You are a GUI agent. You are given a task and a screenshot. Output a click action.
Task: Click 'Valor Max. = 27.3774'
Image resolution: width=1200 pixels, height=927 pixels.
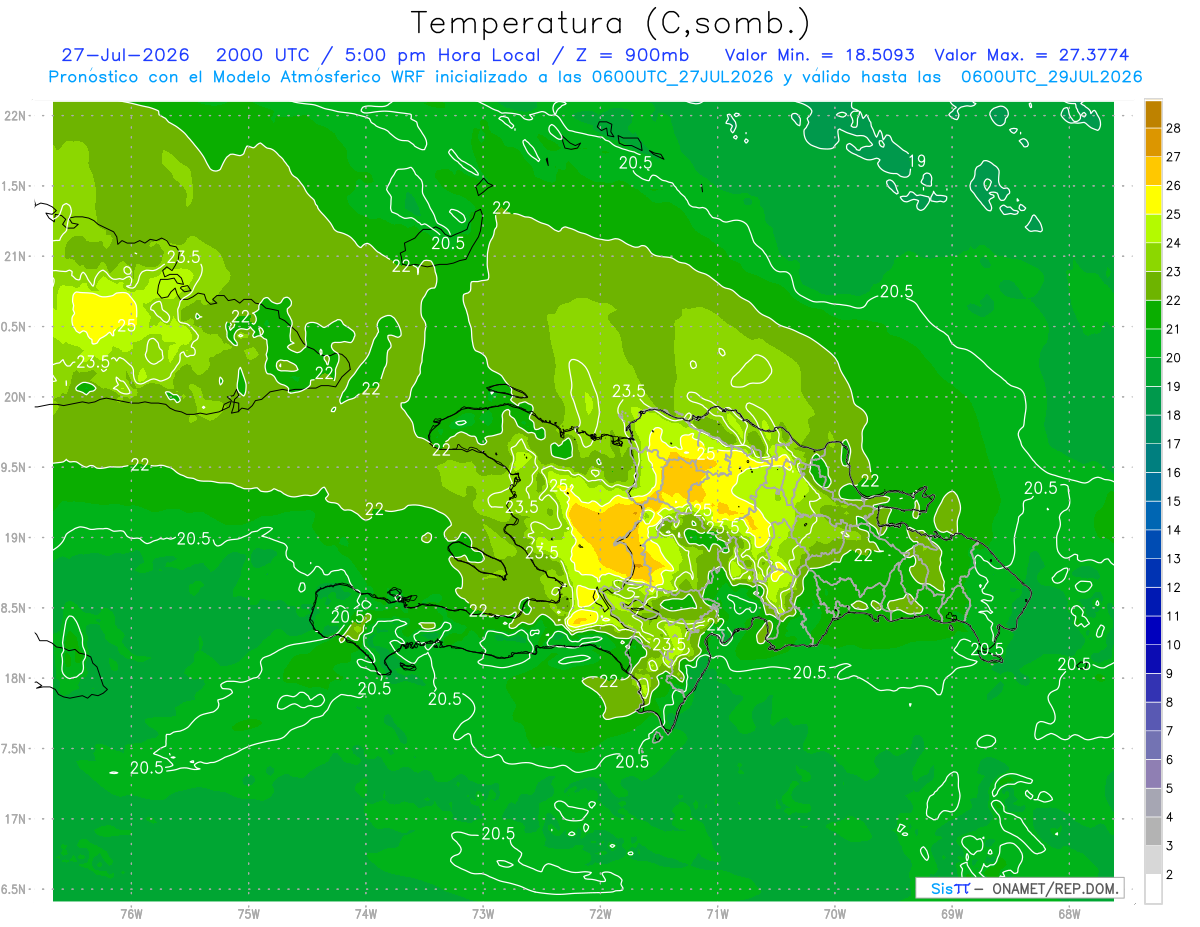(x=1032, y=55)
